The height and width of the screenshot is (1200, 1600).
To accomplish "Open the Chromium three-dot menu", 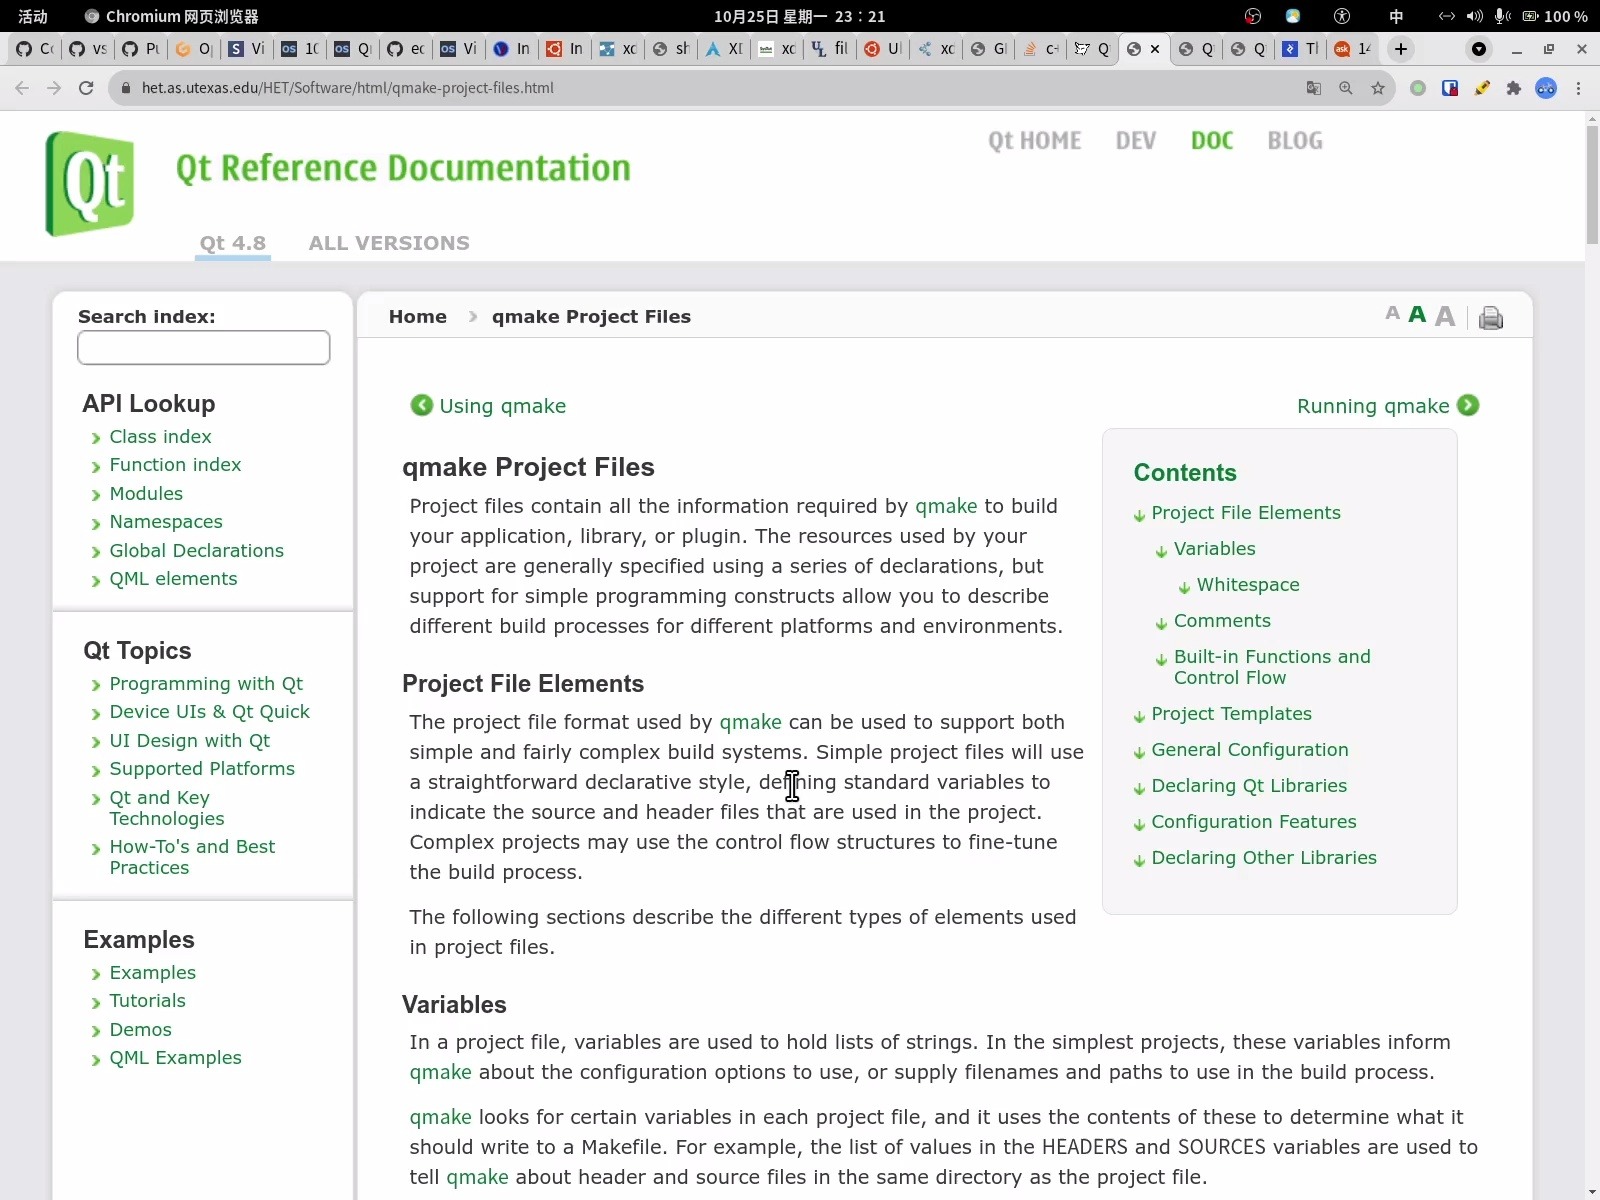I will [1579, 88].
